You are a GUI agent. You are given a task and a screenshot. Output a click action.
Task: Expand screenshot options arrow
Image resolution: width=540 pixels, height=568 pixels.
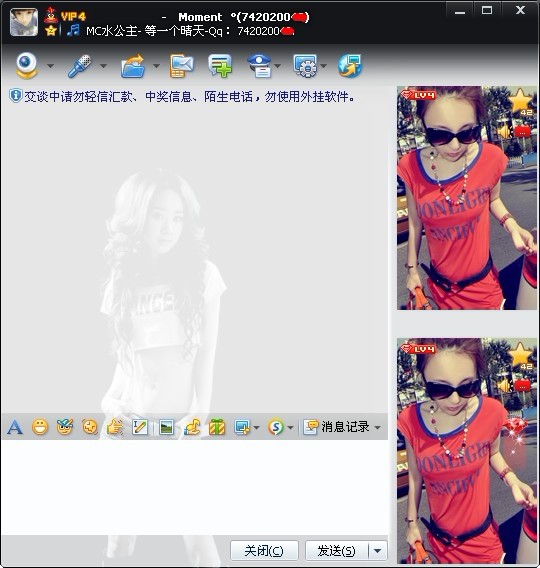(x=256, y=428)
